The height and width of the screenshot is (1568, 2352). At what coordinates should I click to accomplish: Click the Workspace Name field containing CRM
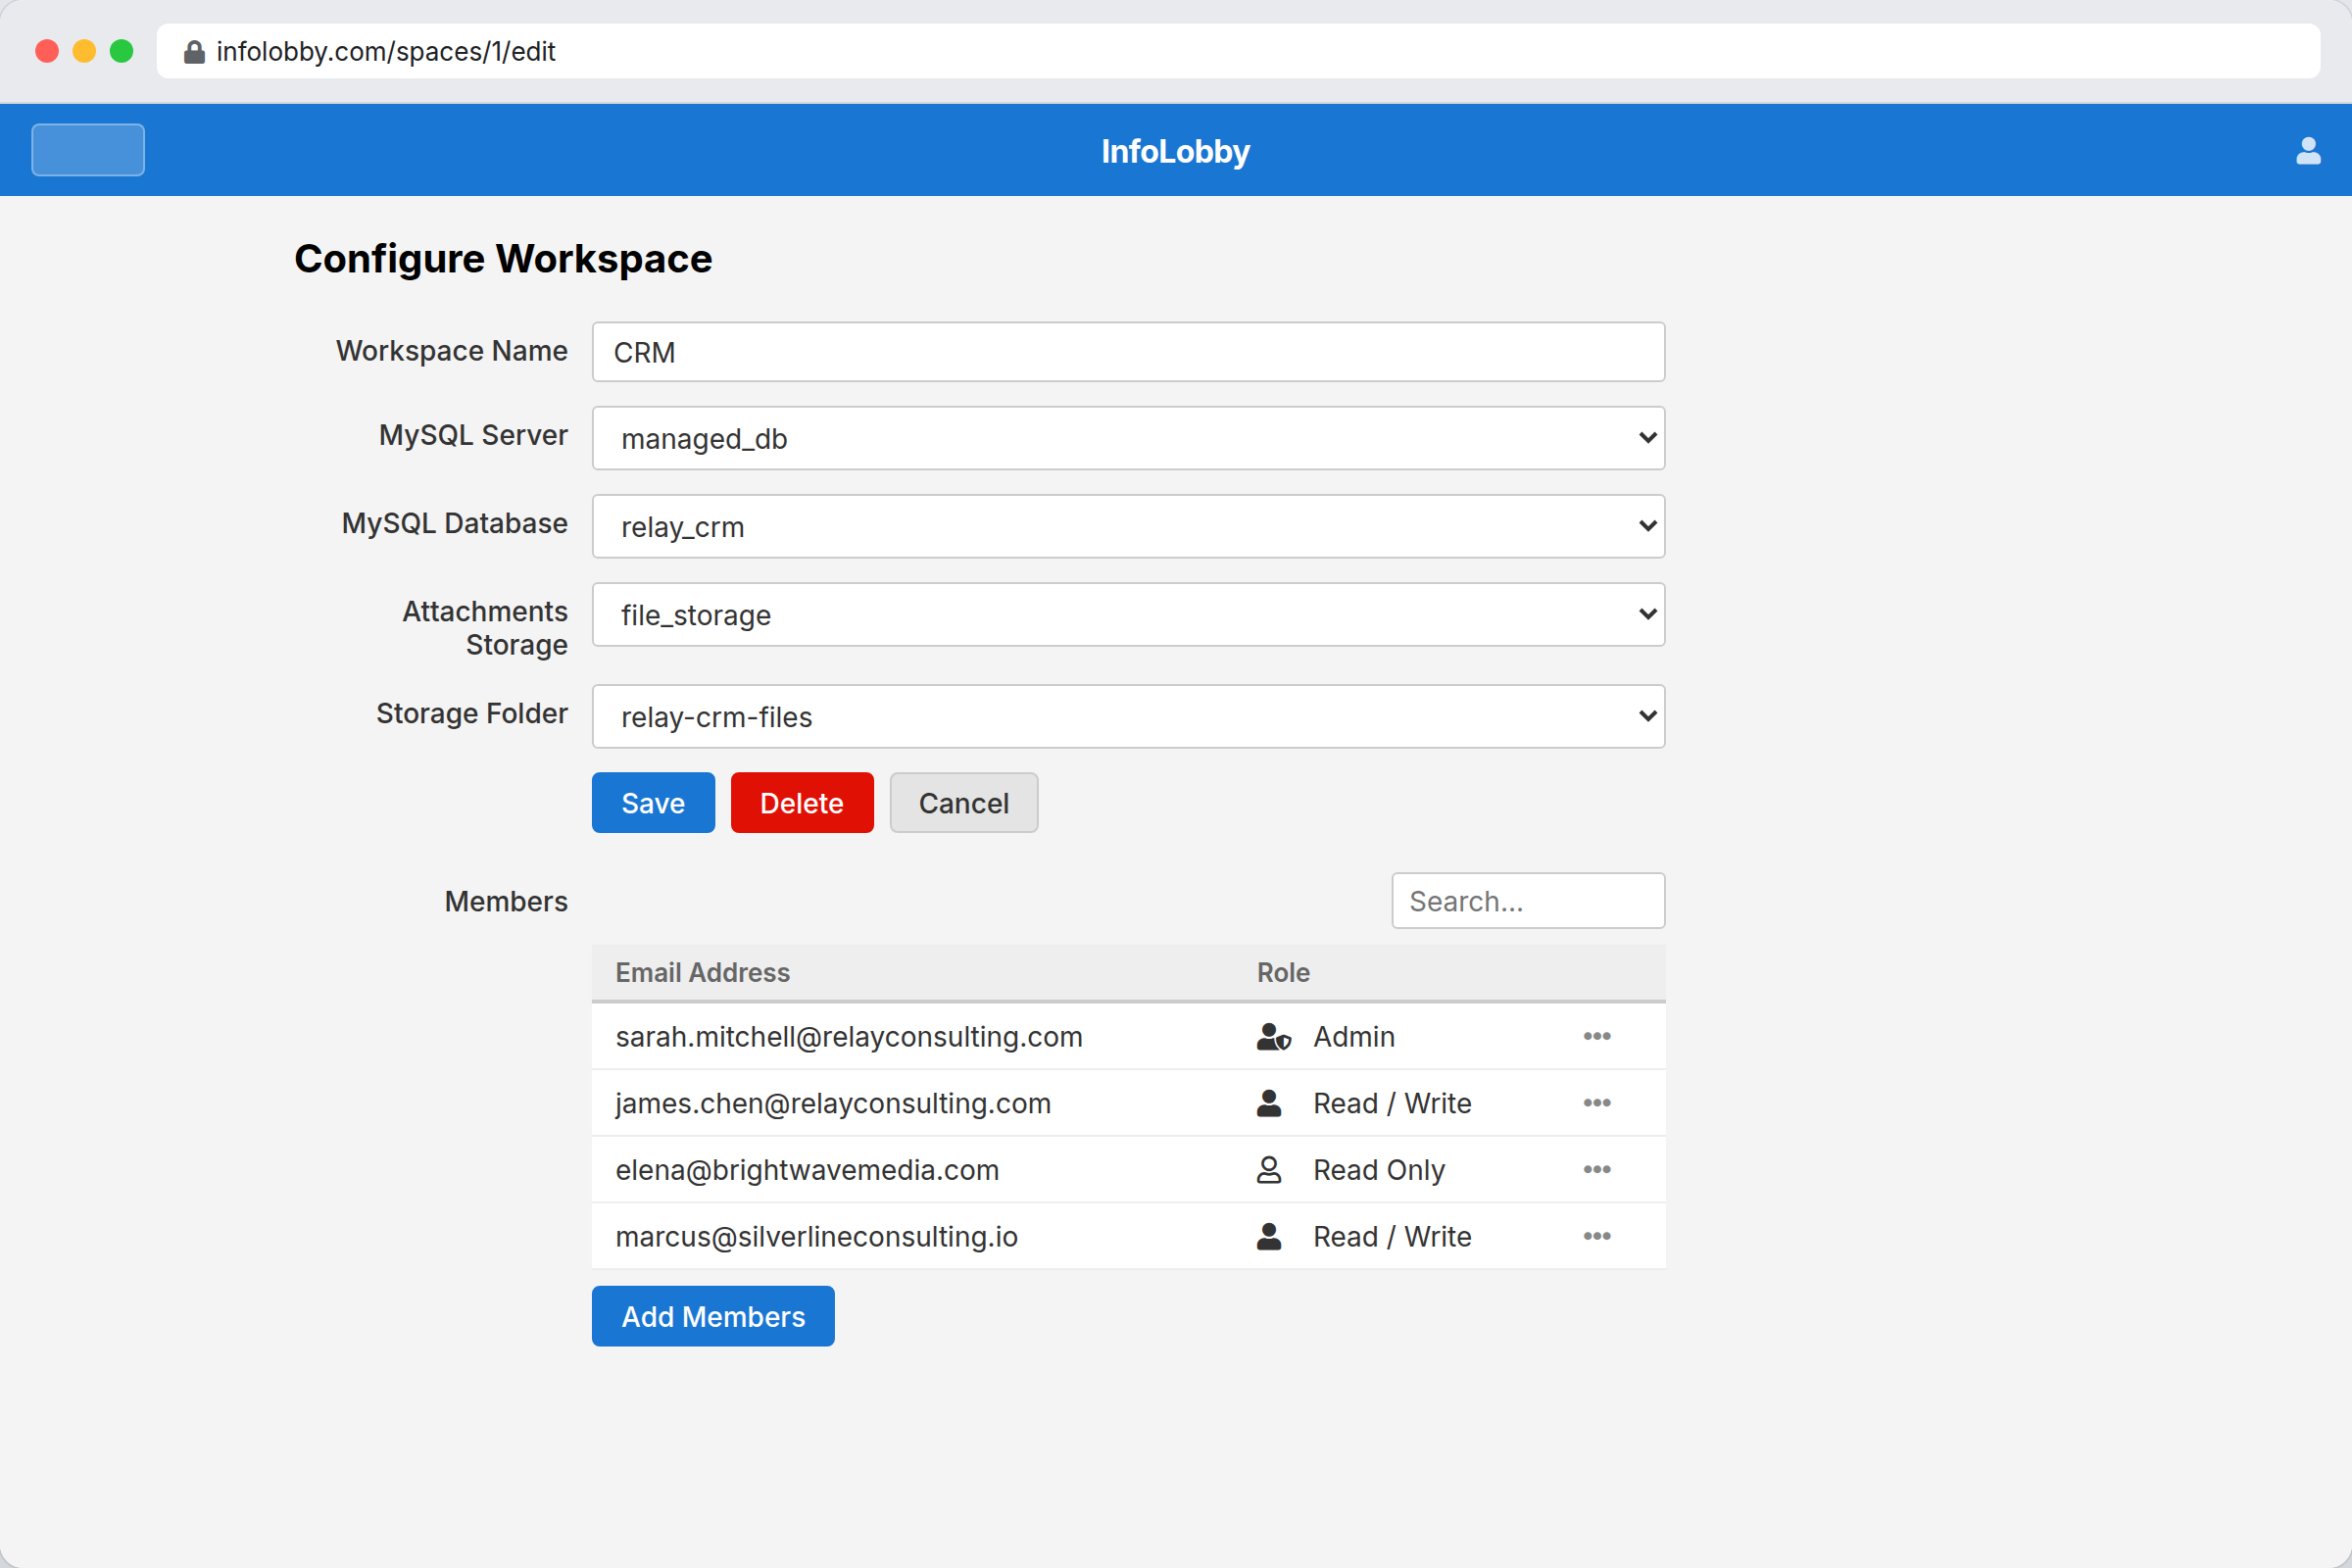coord(1128,352)
